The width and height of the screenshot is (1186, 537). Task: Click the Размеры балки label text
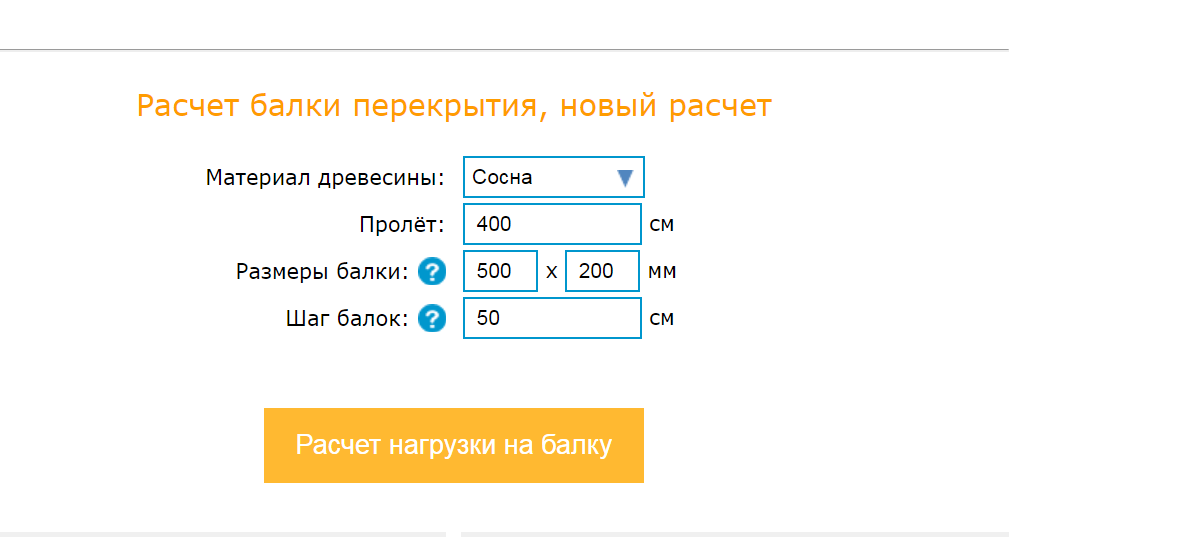(322, 271)
